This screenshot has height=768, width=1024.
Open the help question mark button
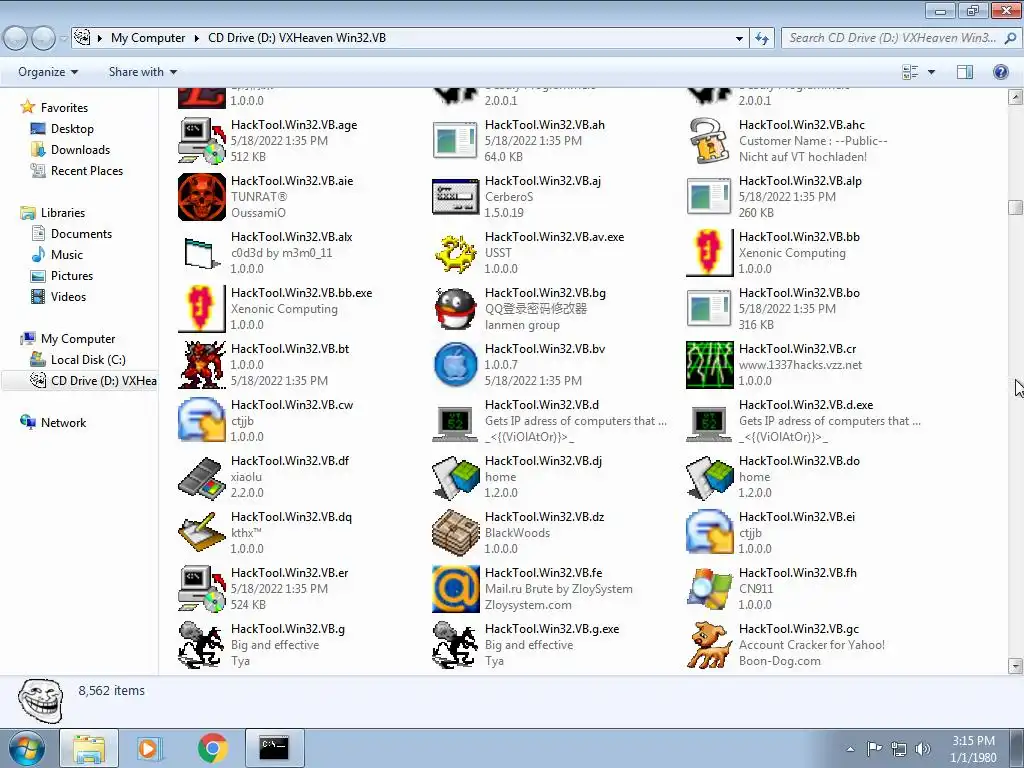[1000, 72]
